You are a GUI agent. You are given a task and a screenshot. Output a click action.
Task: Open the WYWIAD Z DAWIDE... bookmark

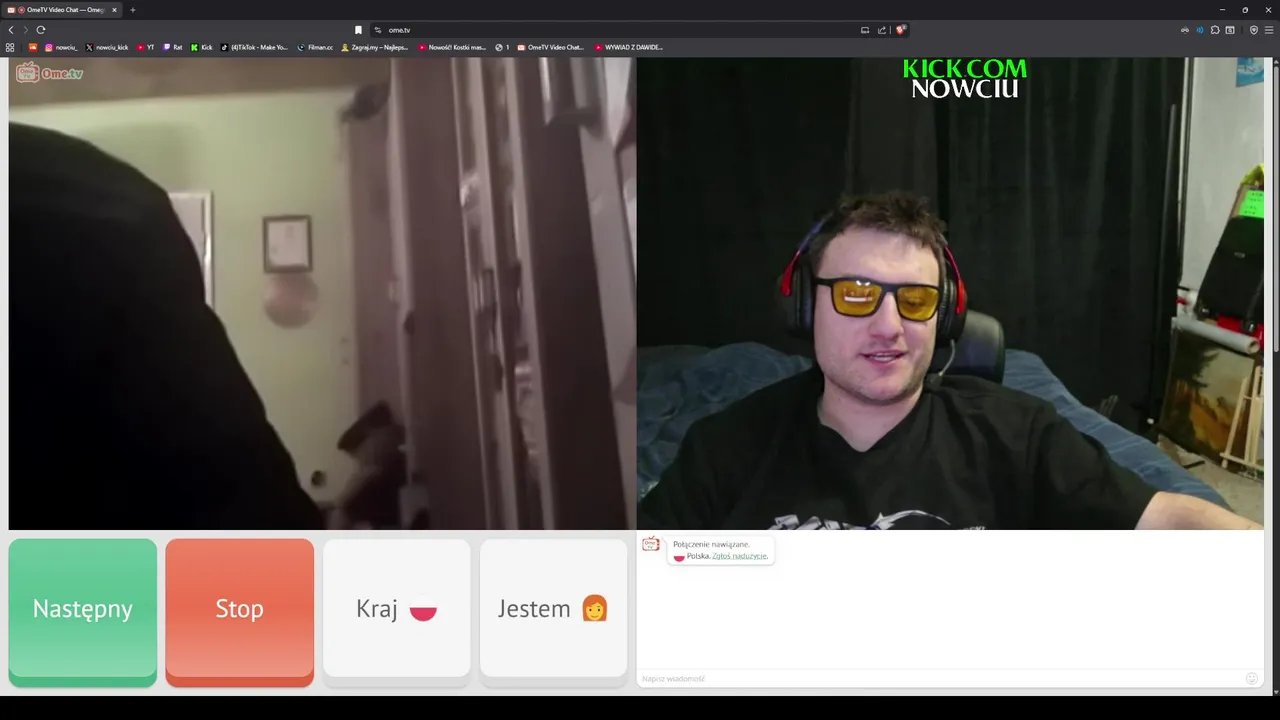click(x=628, y=47)
